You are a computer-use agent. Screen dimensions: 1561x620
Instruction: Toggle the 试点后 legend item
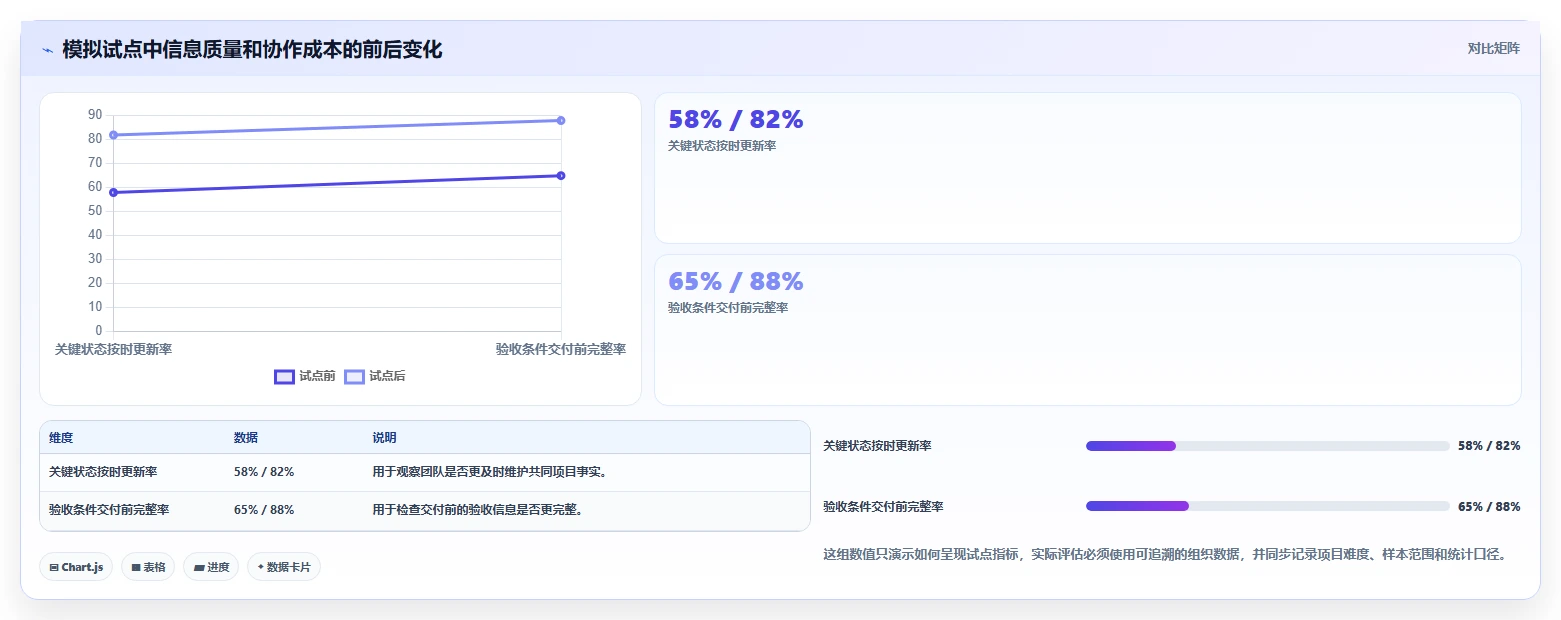(375, 376)
